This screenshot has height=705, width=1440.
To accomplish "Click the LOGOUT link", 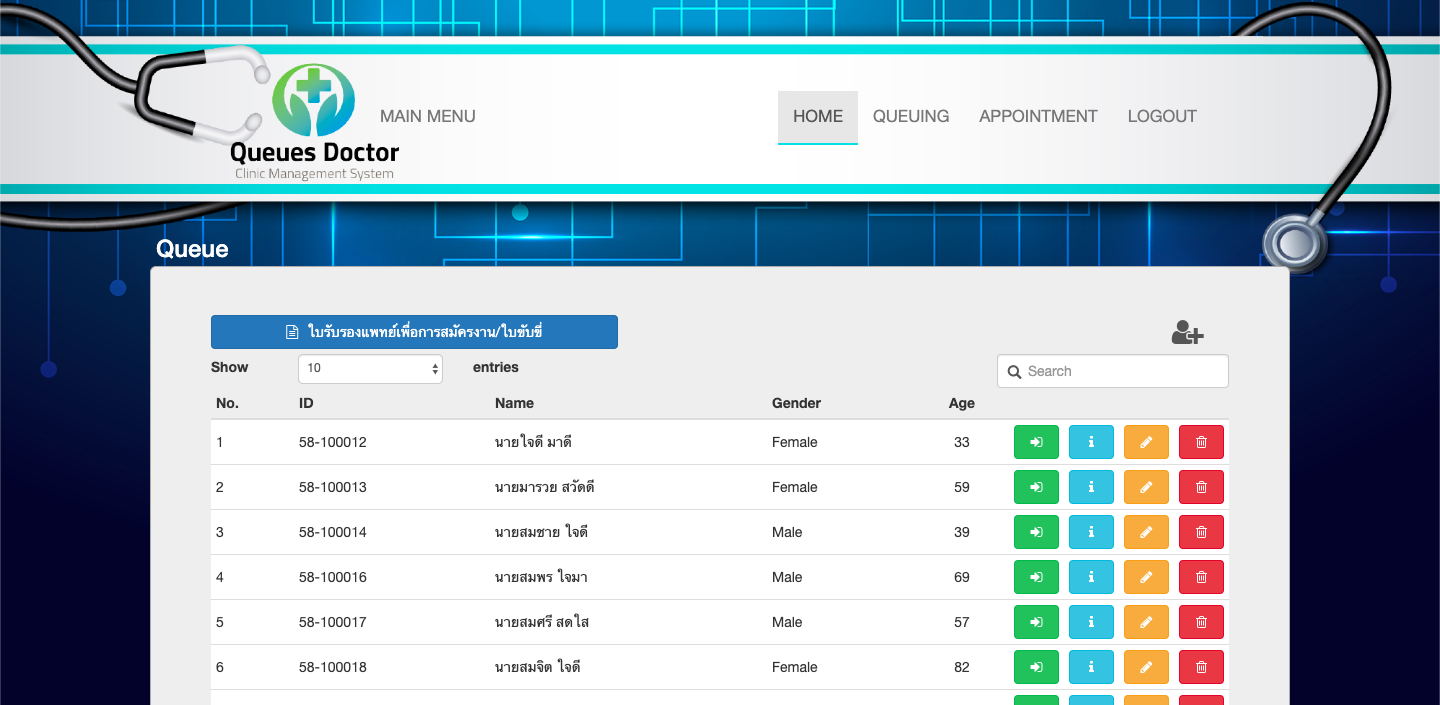I will coord(1162,116).
